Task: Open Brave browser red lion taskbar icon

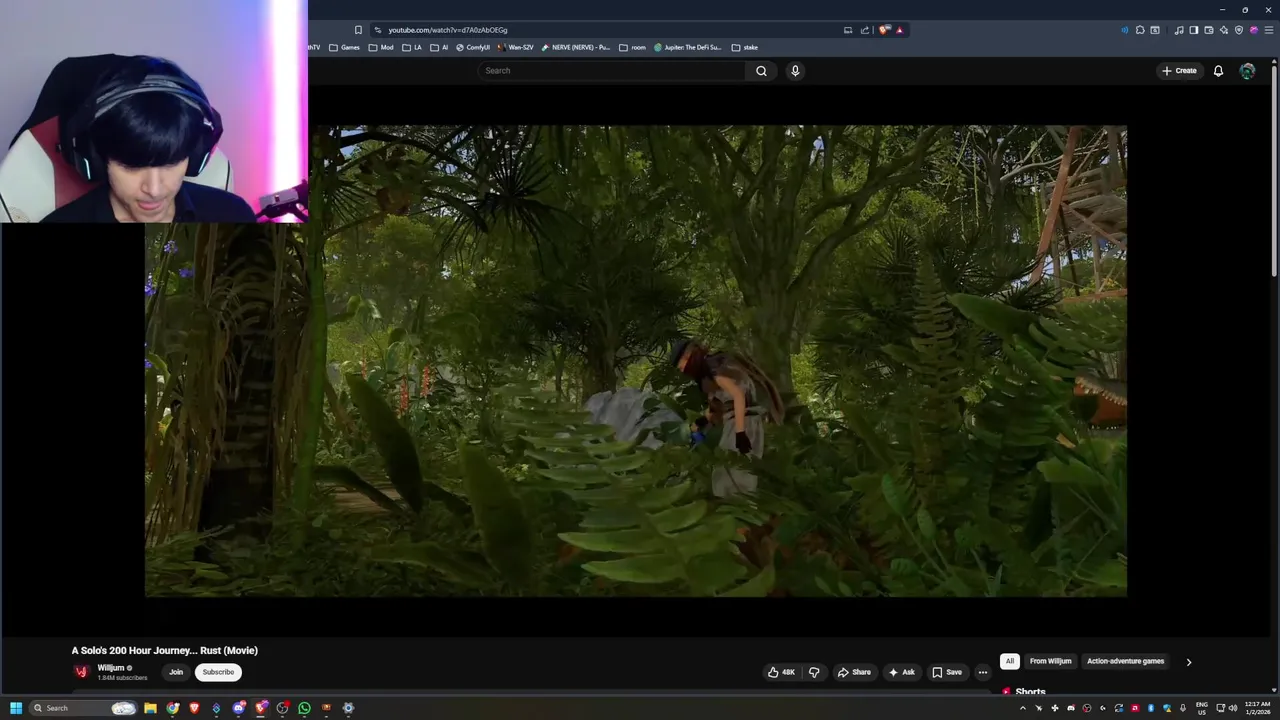Action: [x=194, y=708]
